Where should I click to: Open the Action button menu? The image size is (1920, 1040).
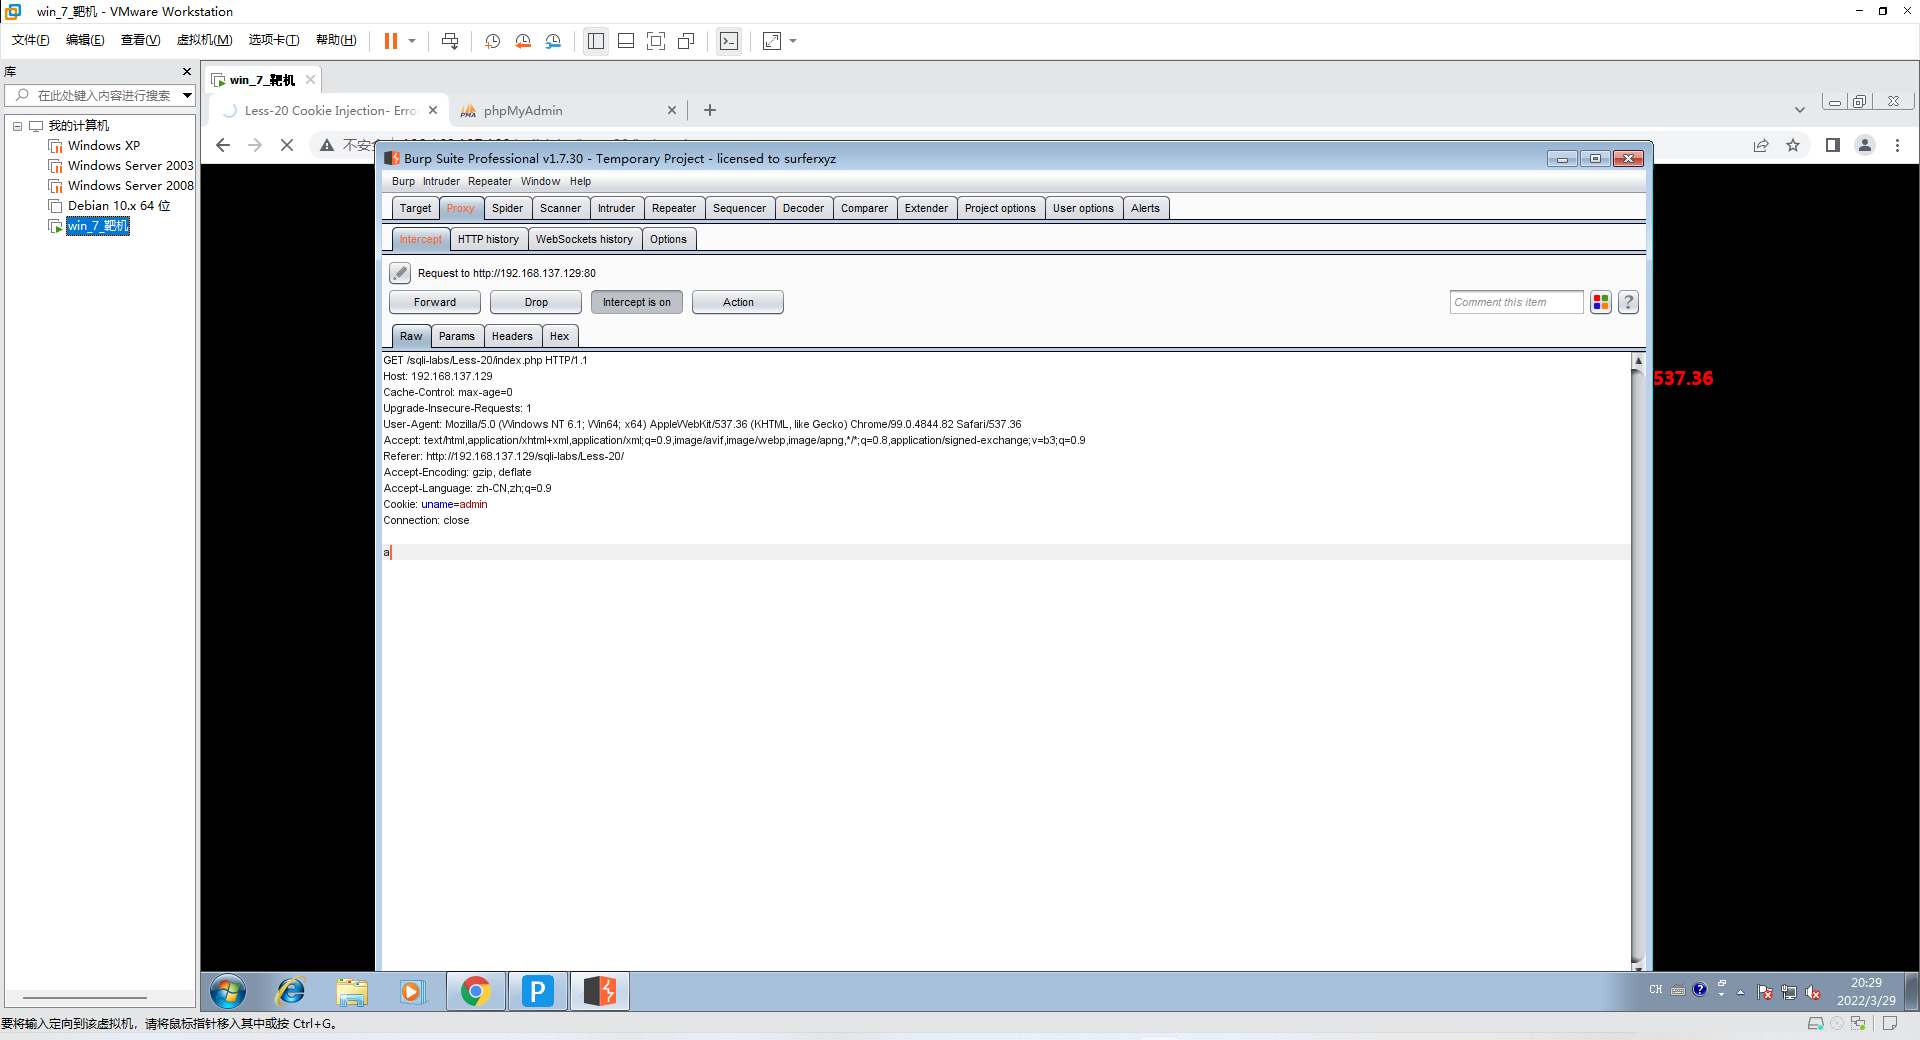[738, 302]
